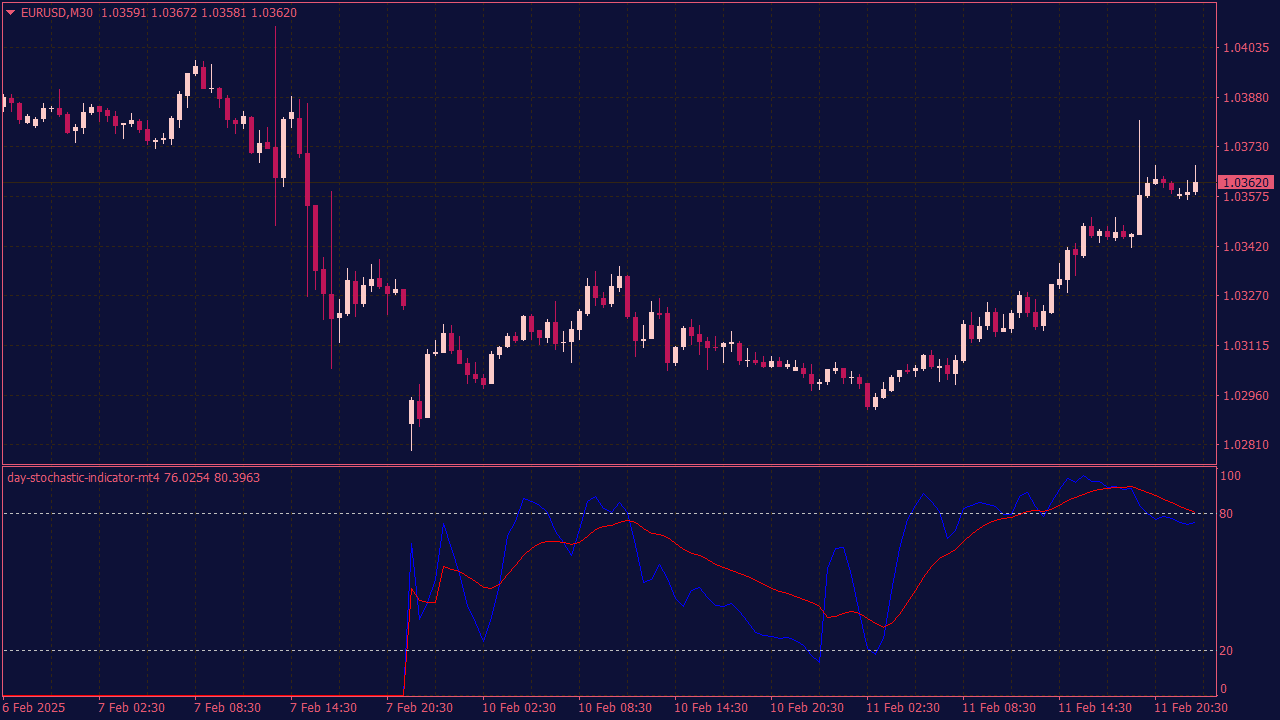This screenshot has height=720, width=1280.
Task: Click the dropdown triangle beside EURUSD,M30
Action: (11, 13)
